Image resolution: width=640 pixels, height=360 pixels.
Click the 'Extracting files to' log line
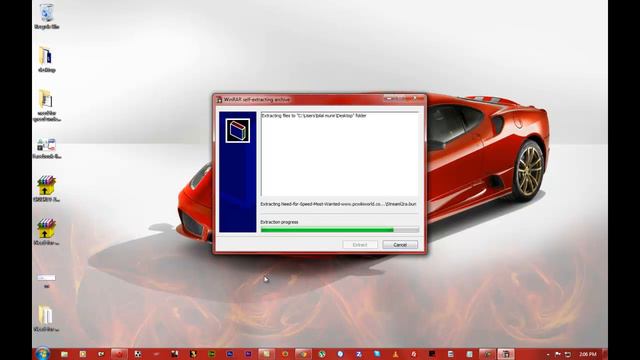click(313, 116)
